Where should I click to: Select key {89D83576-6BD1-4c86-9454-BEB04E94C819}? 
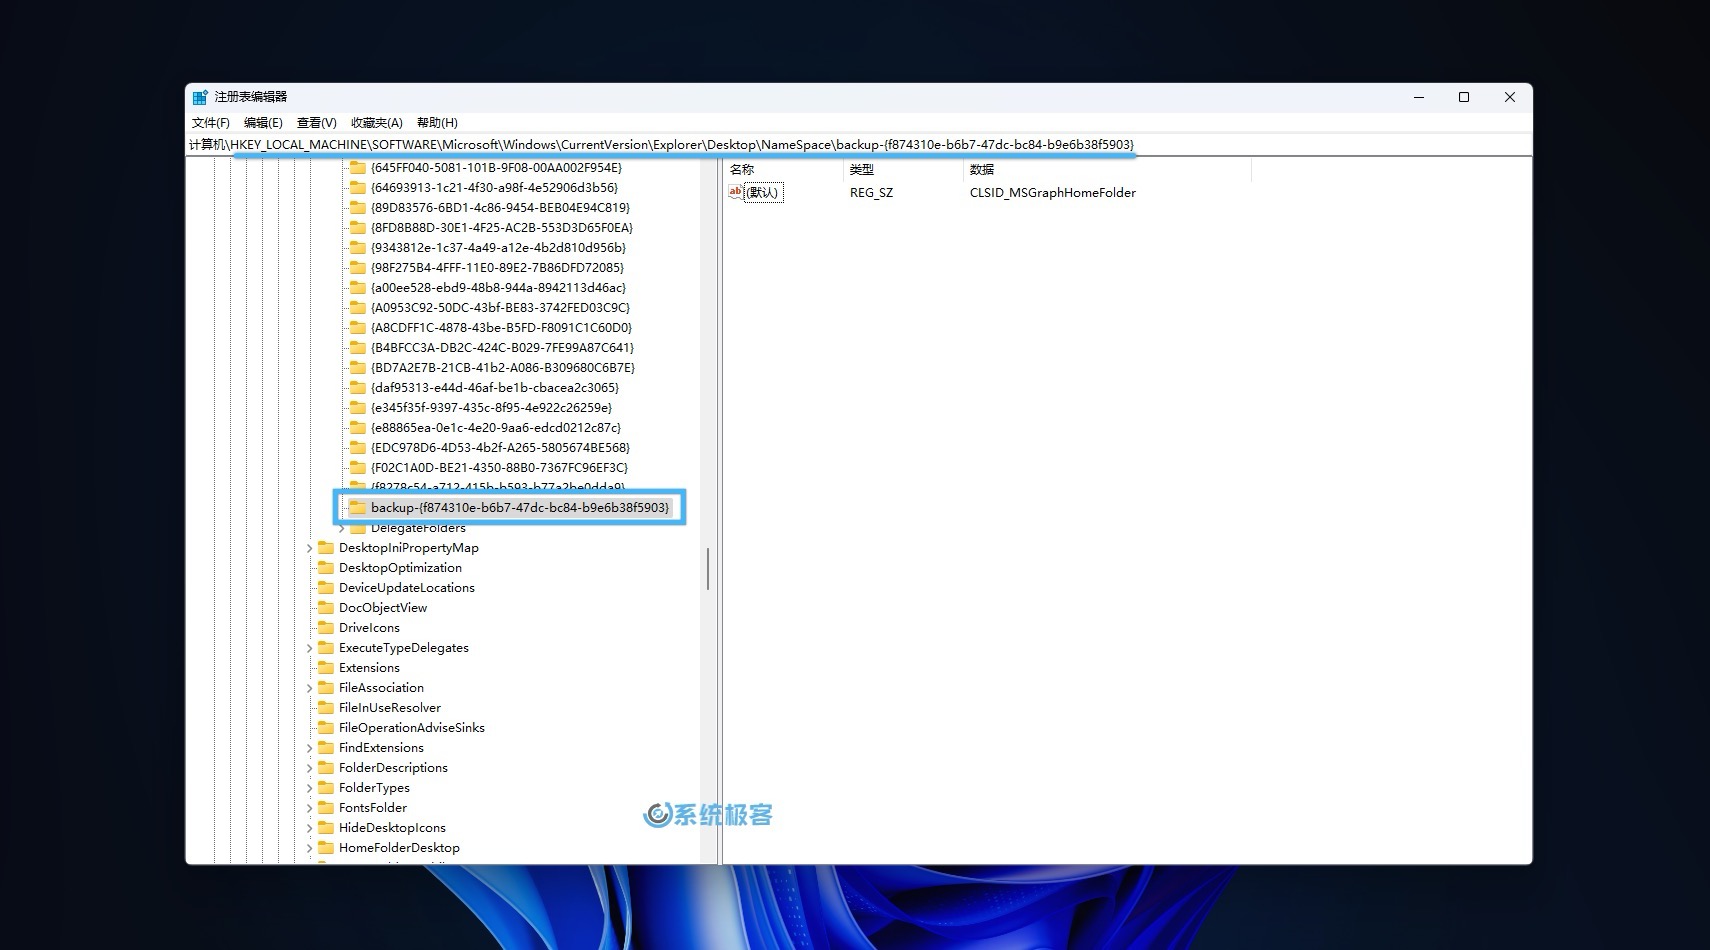[500, 208]
